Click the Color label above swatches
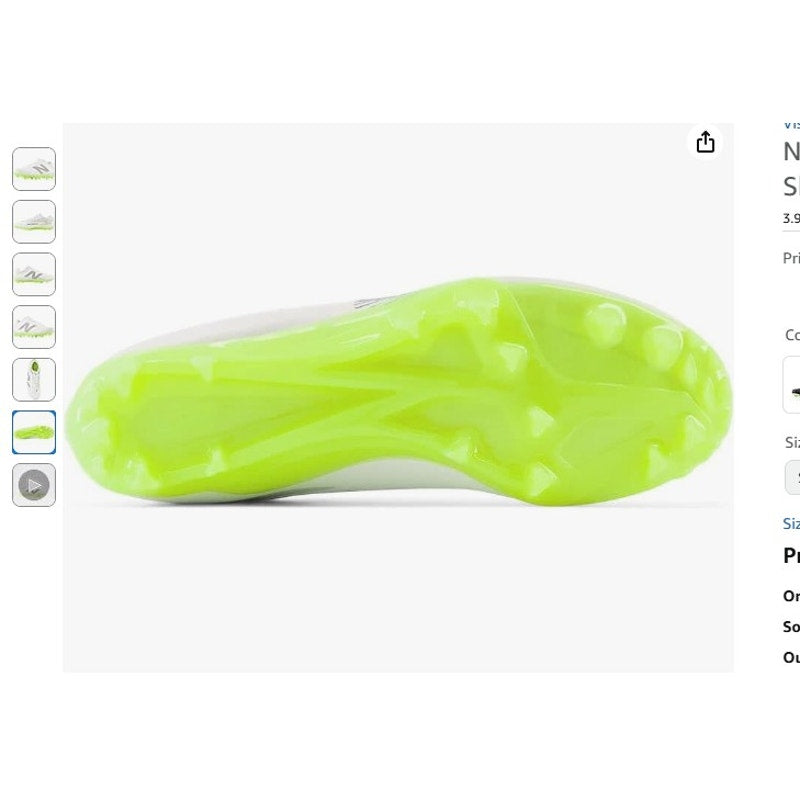800x800 pixels. [792, 335]
